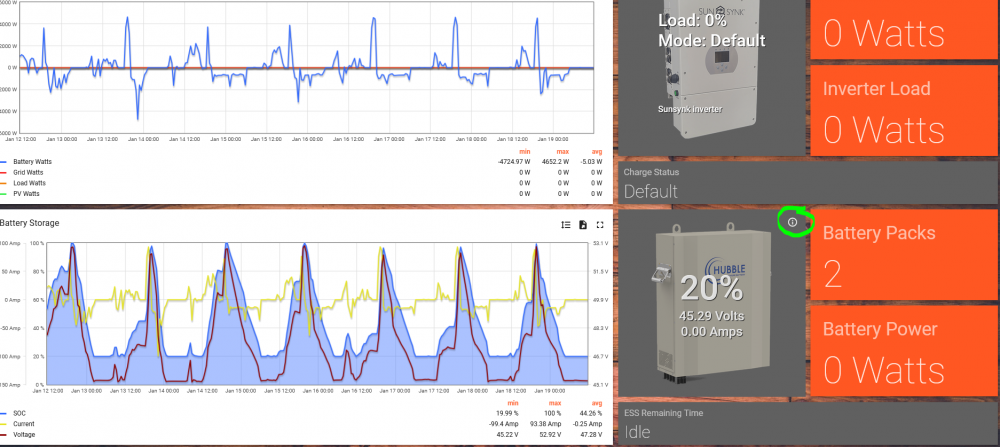Open the Battery Packs tile

pos(902,254)
